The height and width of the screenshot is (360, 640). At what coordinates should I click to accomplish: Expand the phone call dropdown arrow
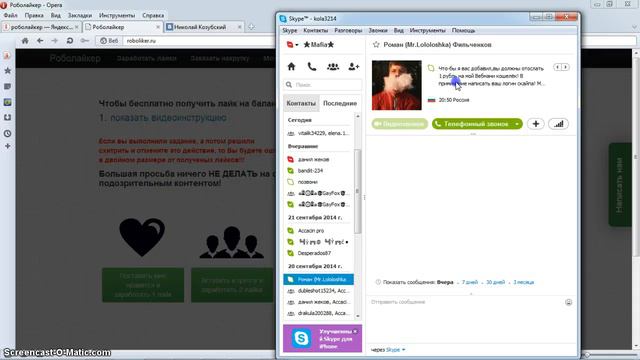(517, 124)
